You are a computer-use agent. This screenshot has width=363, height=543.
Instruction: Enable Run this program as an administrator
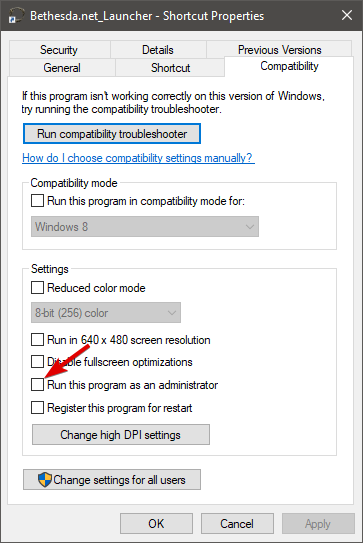point(37,385)
